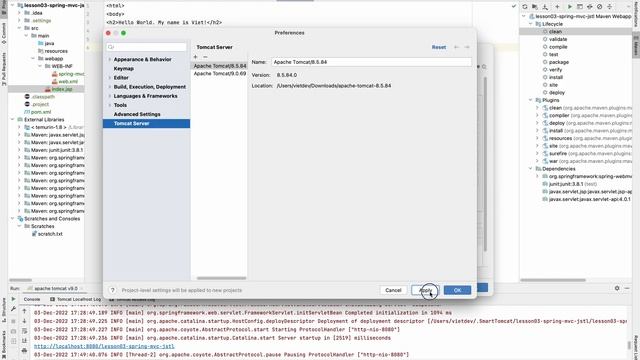The image size is (640, 360).
Task: Run Maven build with green play icon
Action: tap(570, 7)
